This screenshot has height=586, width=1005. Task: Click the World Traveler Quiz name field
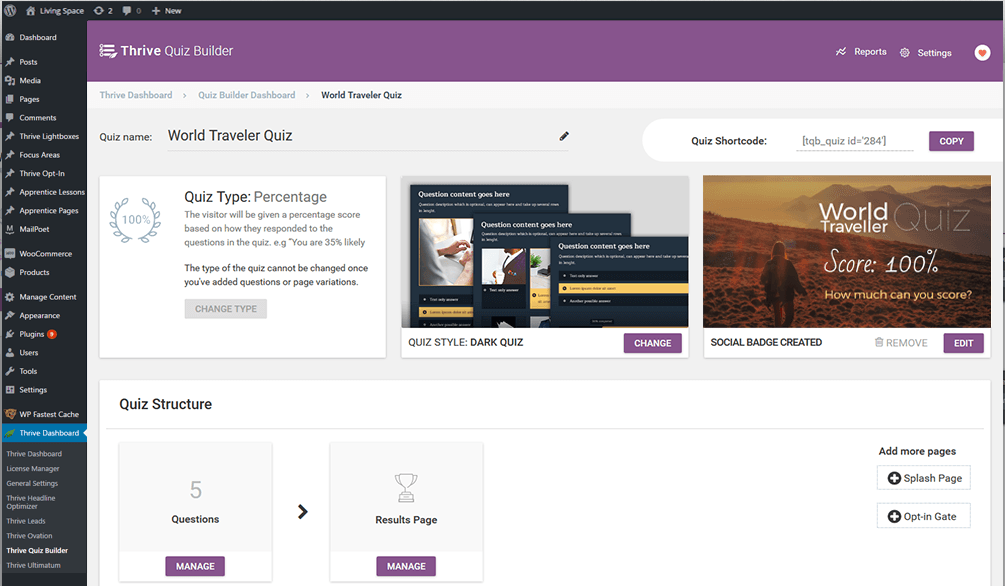[x=367, y=136]
